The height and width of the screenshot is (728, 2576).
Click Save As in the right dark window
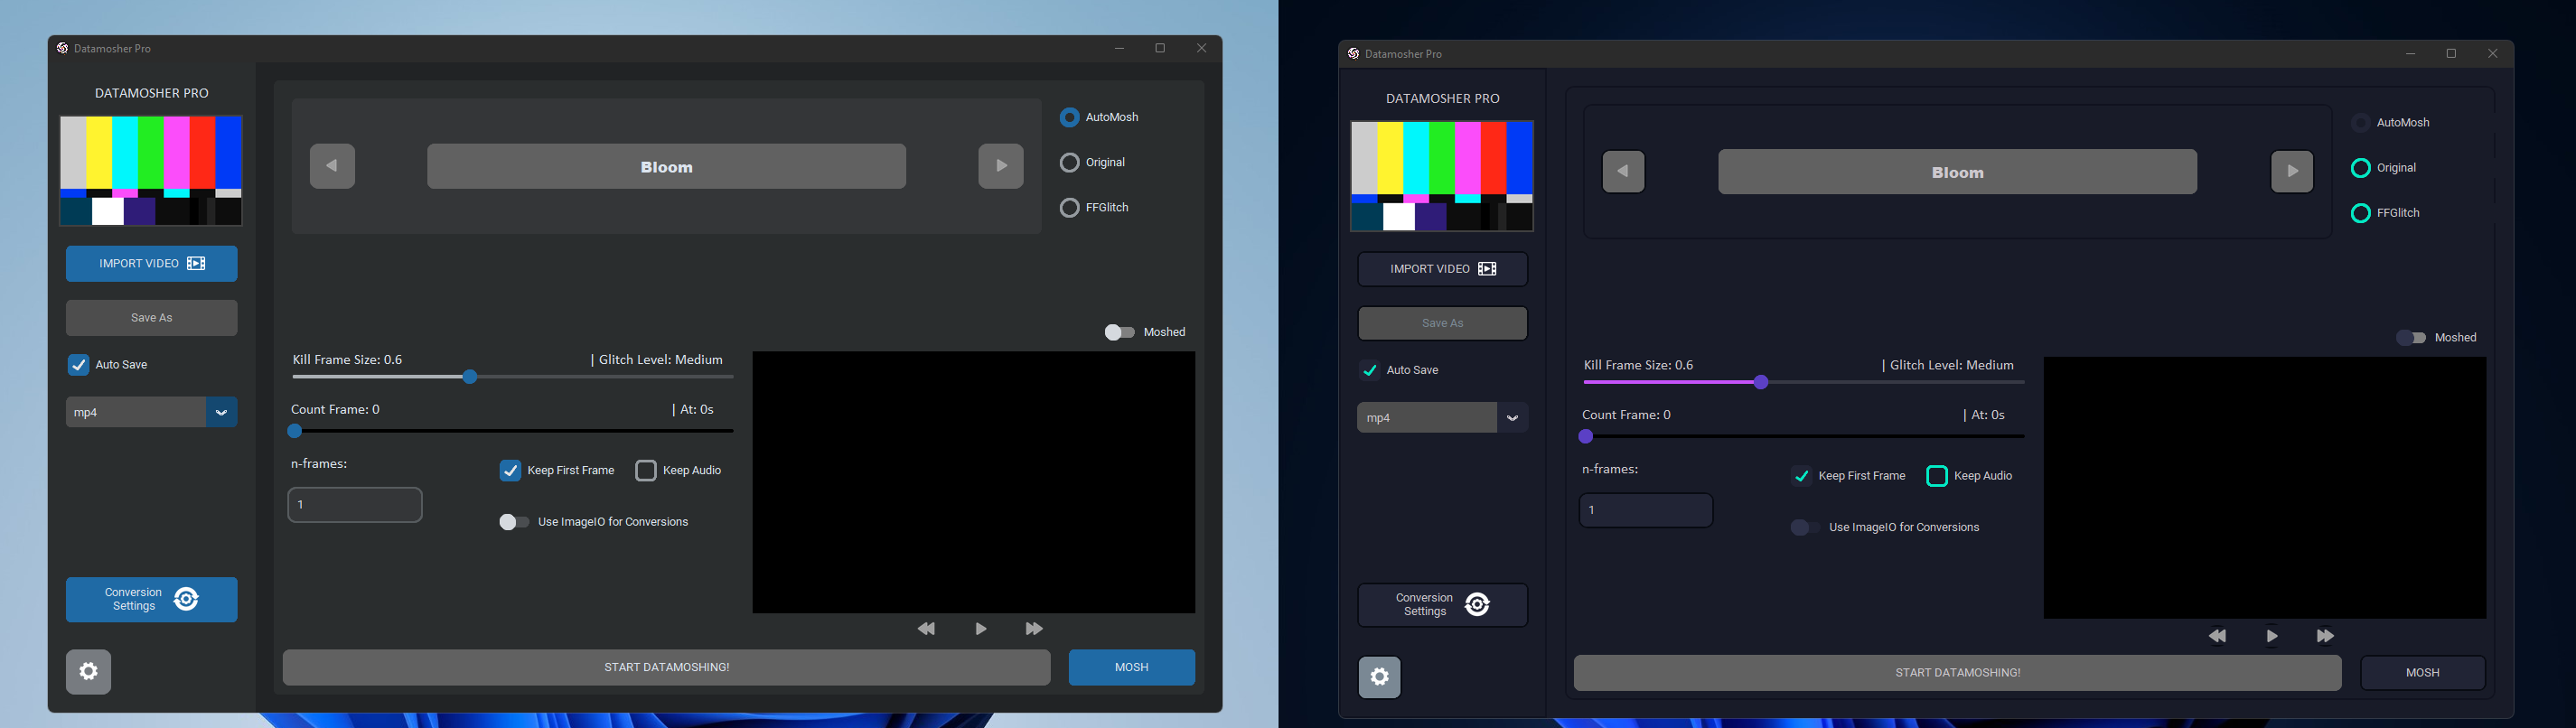[x=1443, y=323]
